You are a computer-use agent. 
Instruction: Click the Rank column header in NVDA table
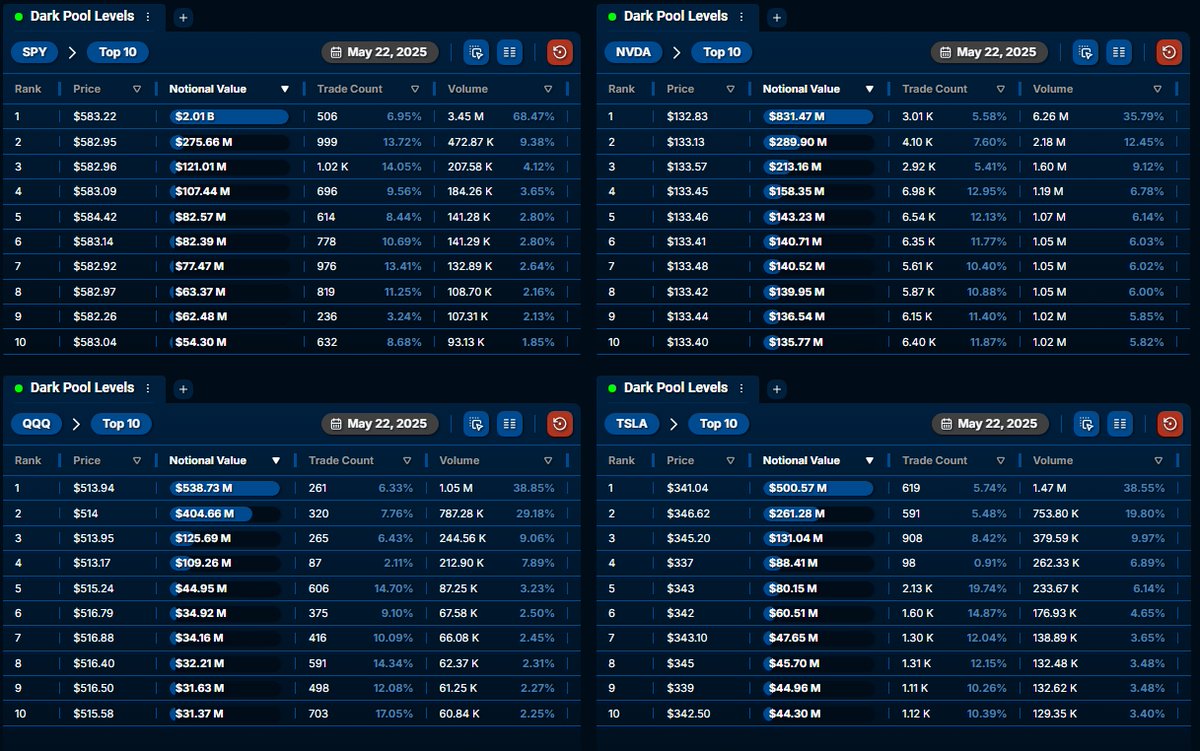(621, 89)
